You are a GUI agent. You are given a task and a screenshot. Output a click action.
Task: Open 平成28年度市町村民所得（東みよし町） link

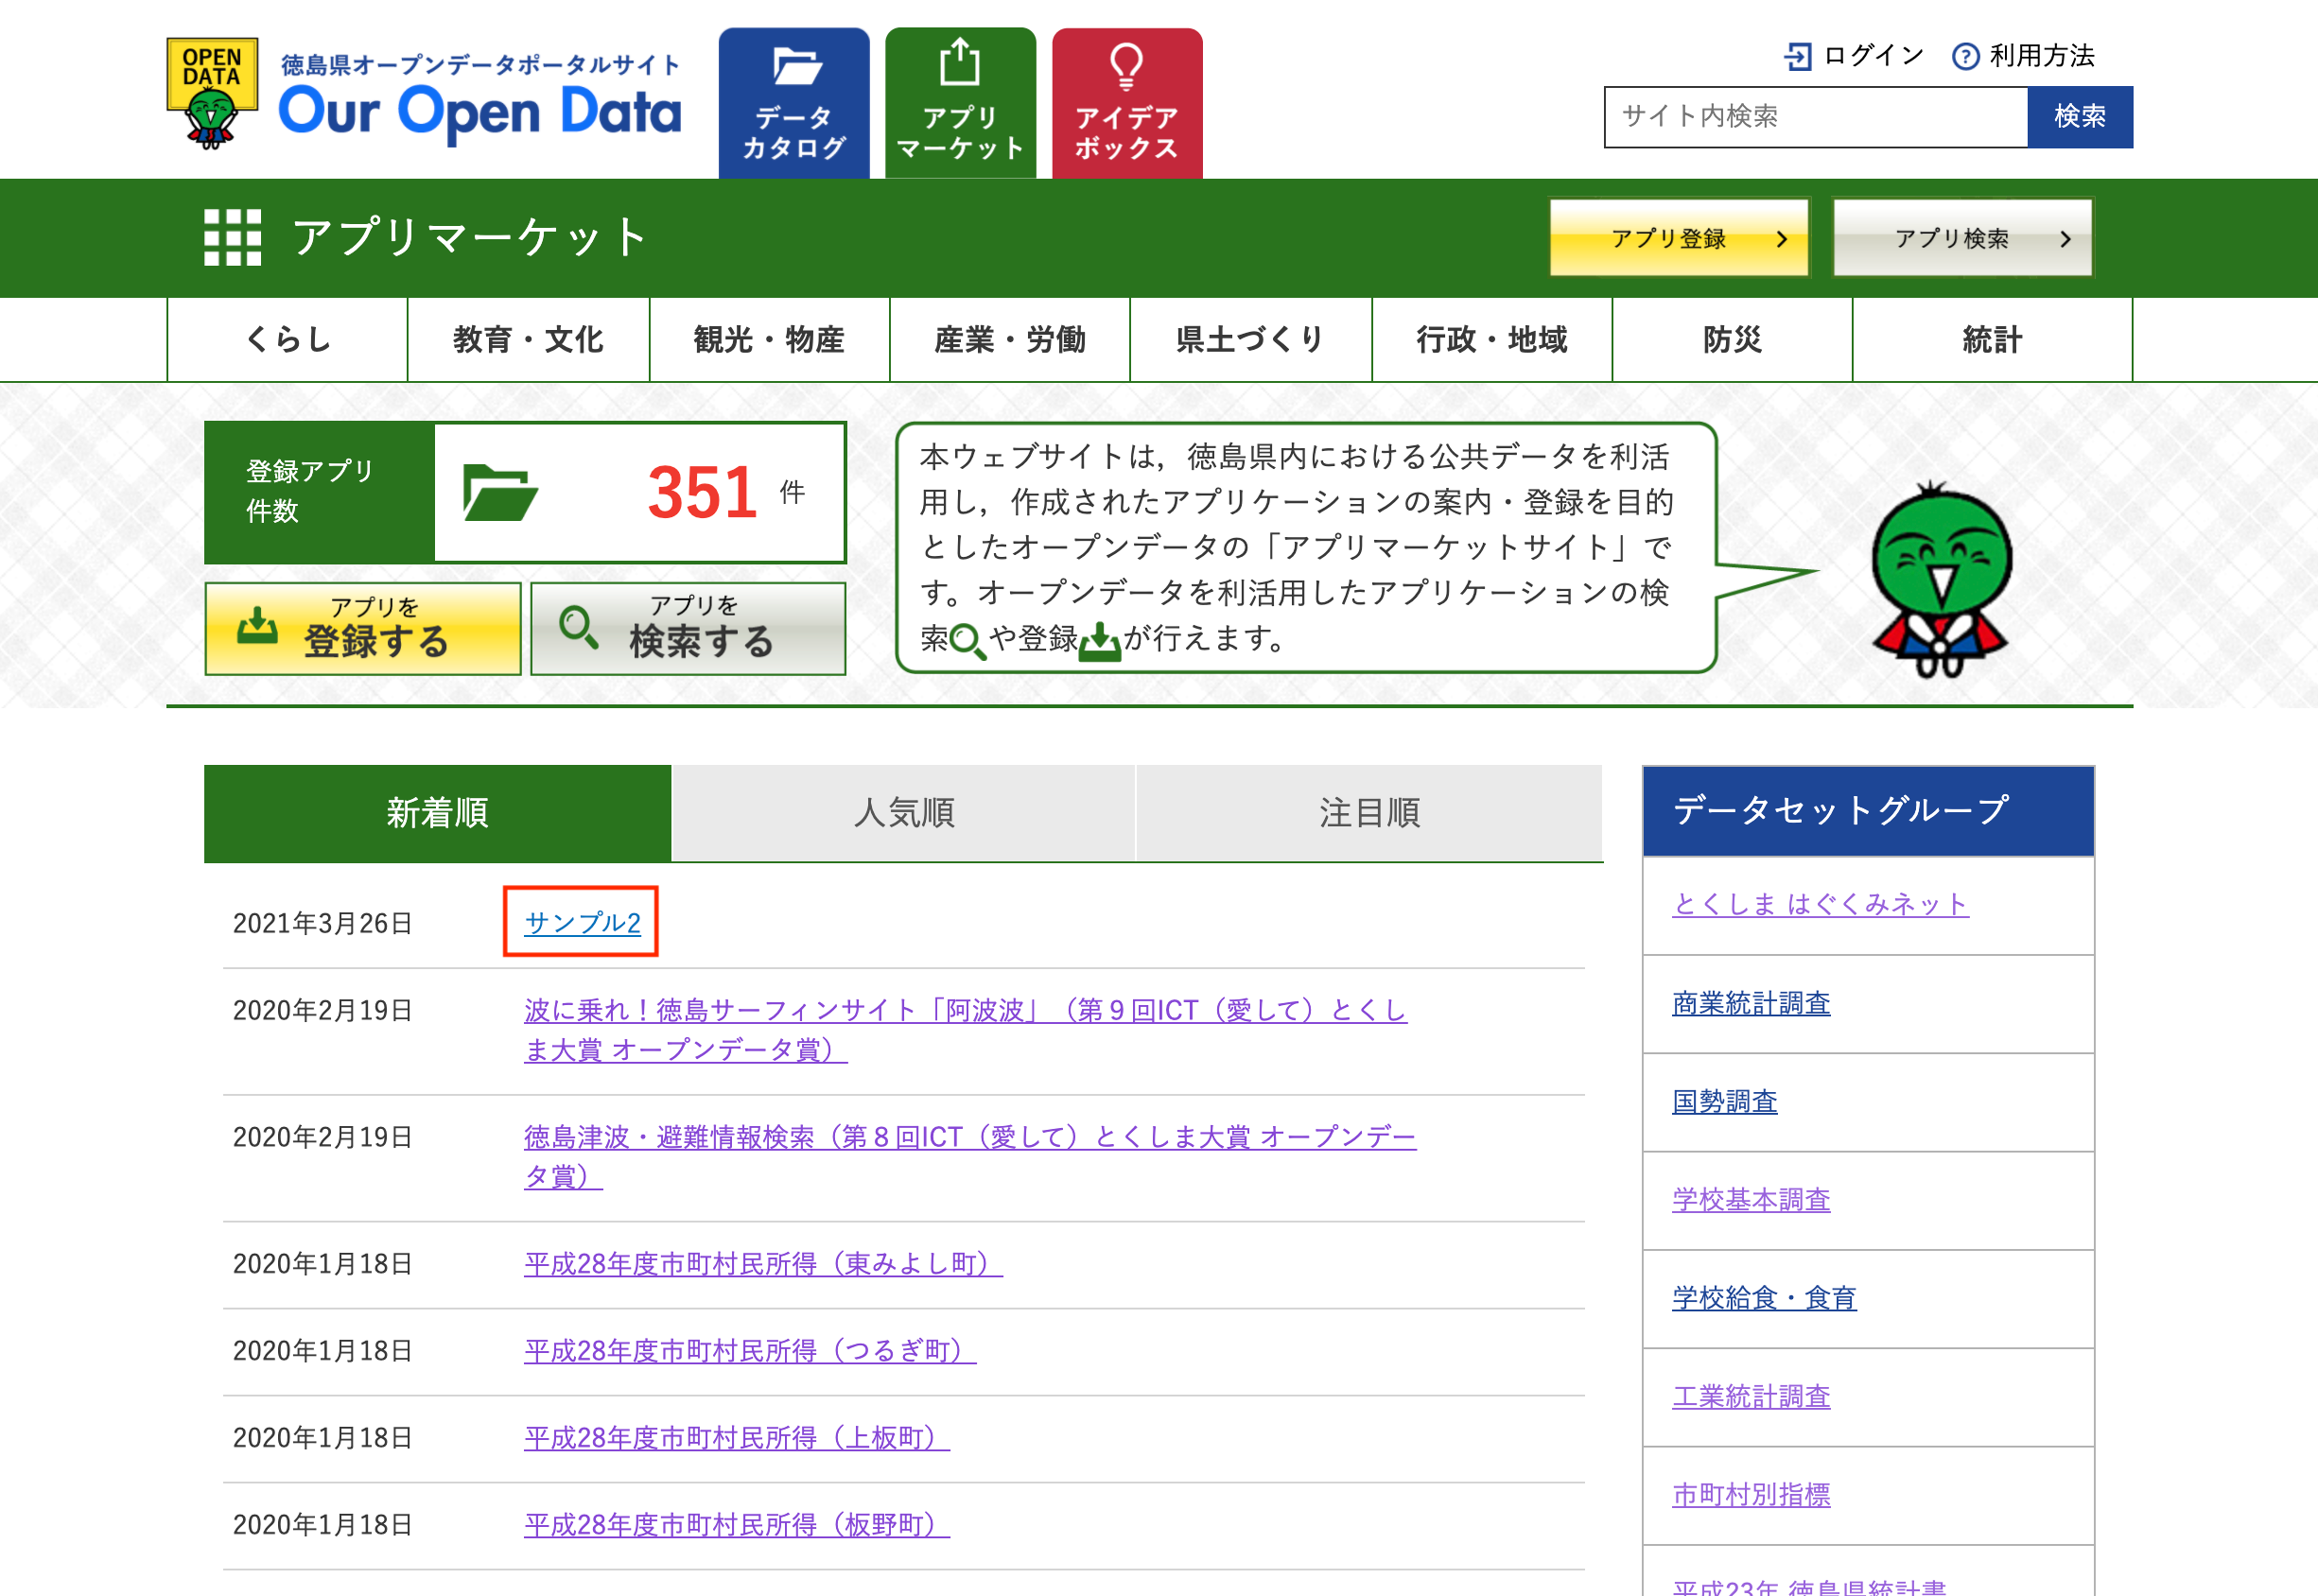pos(763,1264)
